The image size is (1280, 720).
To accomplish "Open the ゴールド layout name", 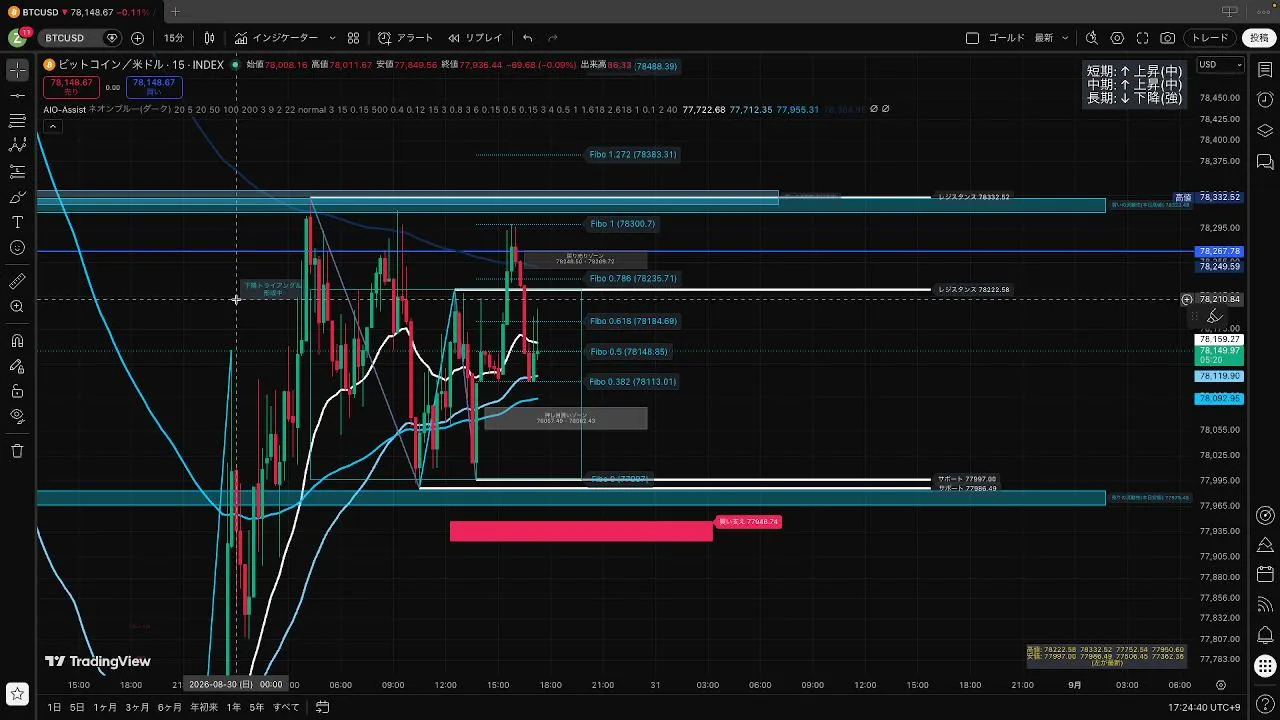I will [1006, 38].
